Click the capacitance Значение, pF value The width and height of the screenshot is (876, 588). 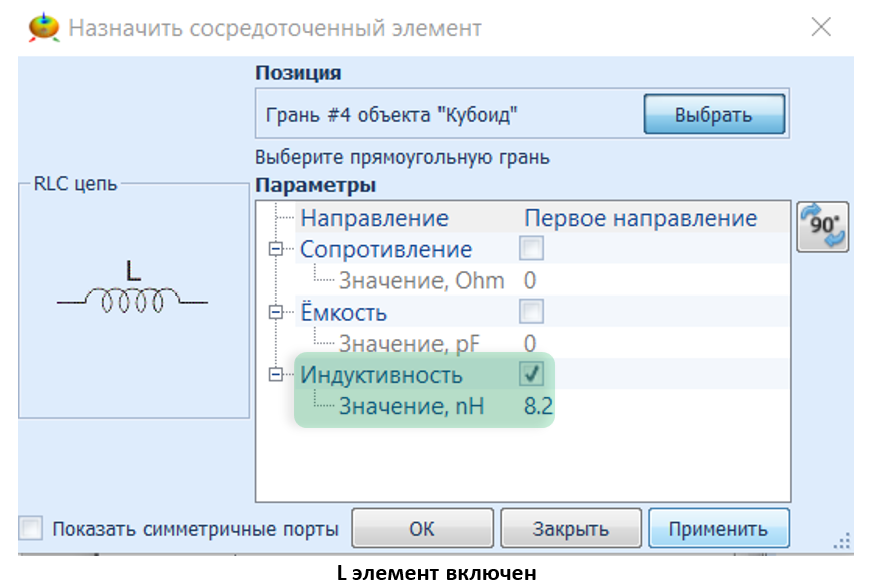pyautogui.click(x=531, y=344)
